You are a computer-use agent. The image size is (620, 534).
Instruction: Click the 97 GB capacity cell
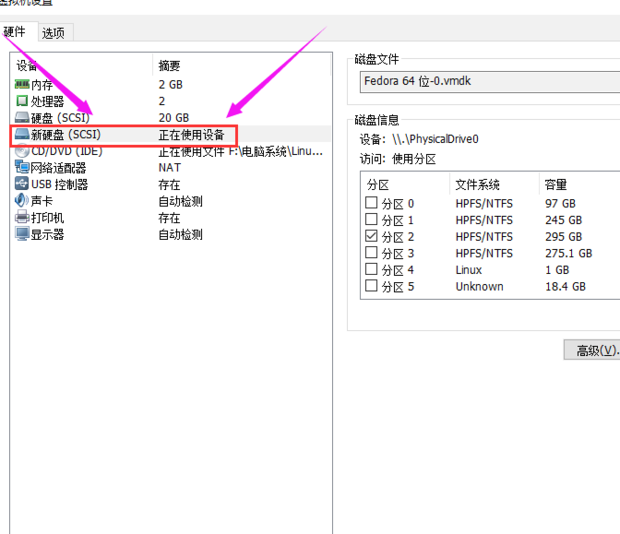[560, 204]
